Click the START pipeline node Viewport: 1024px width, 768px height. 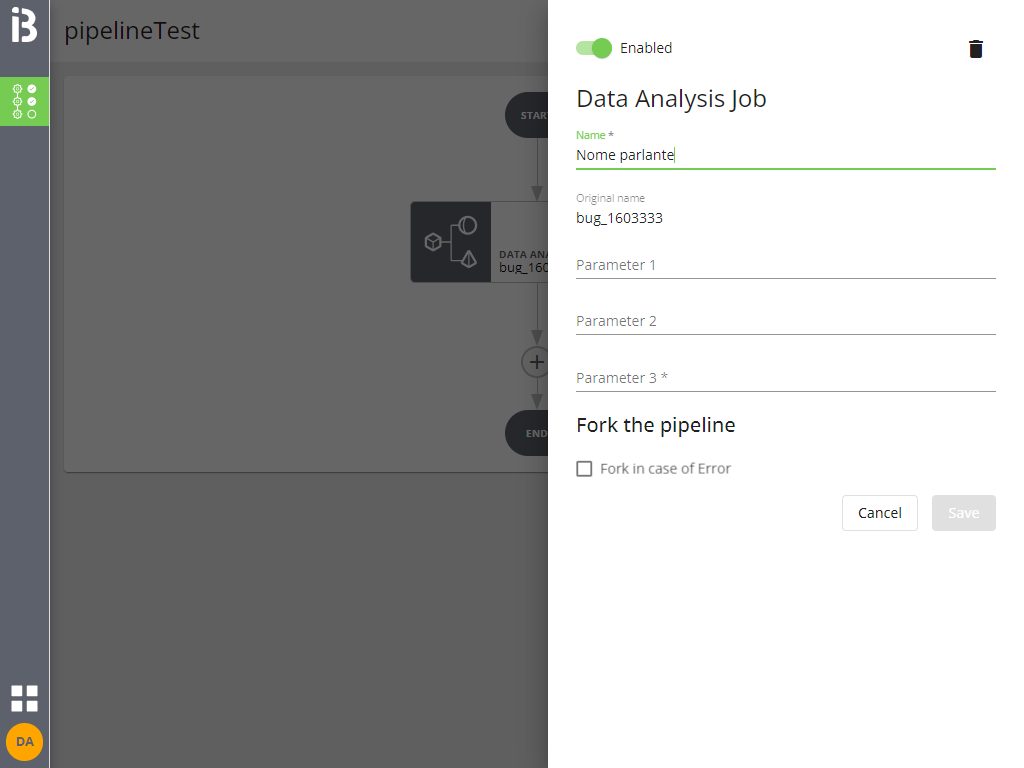tap(528, 116)
